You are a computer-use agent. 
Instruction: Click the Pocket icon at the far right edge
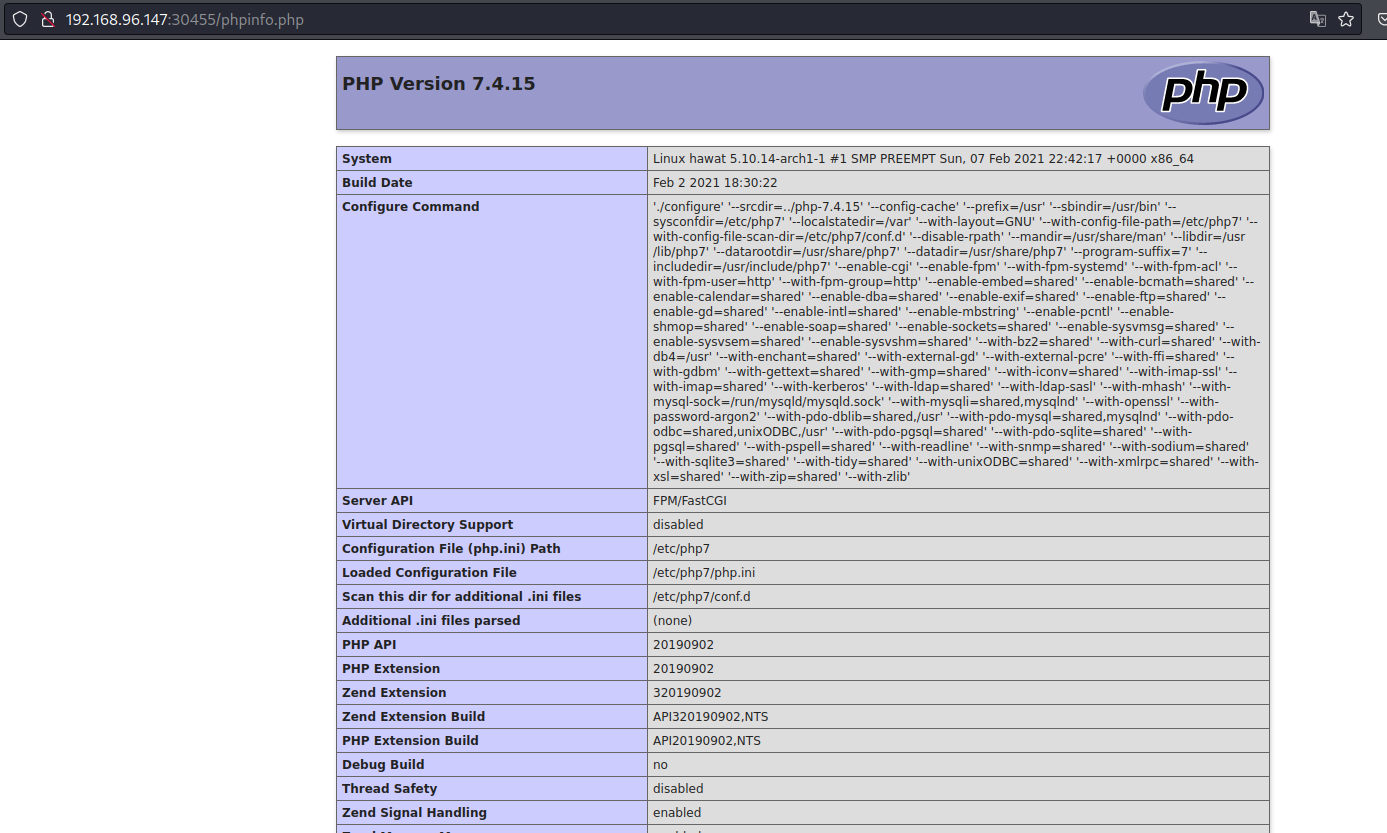(1379, 20)
